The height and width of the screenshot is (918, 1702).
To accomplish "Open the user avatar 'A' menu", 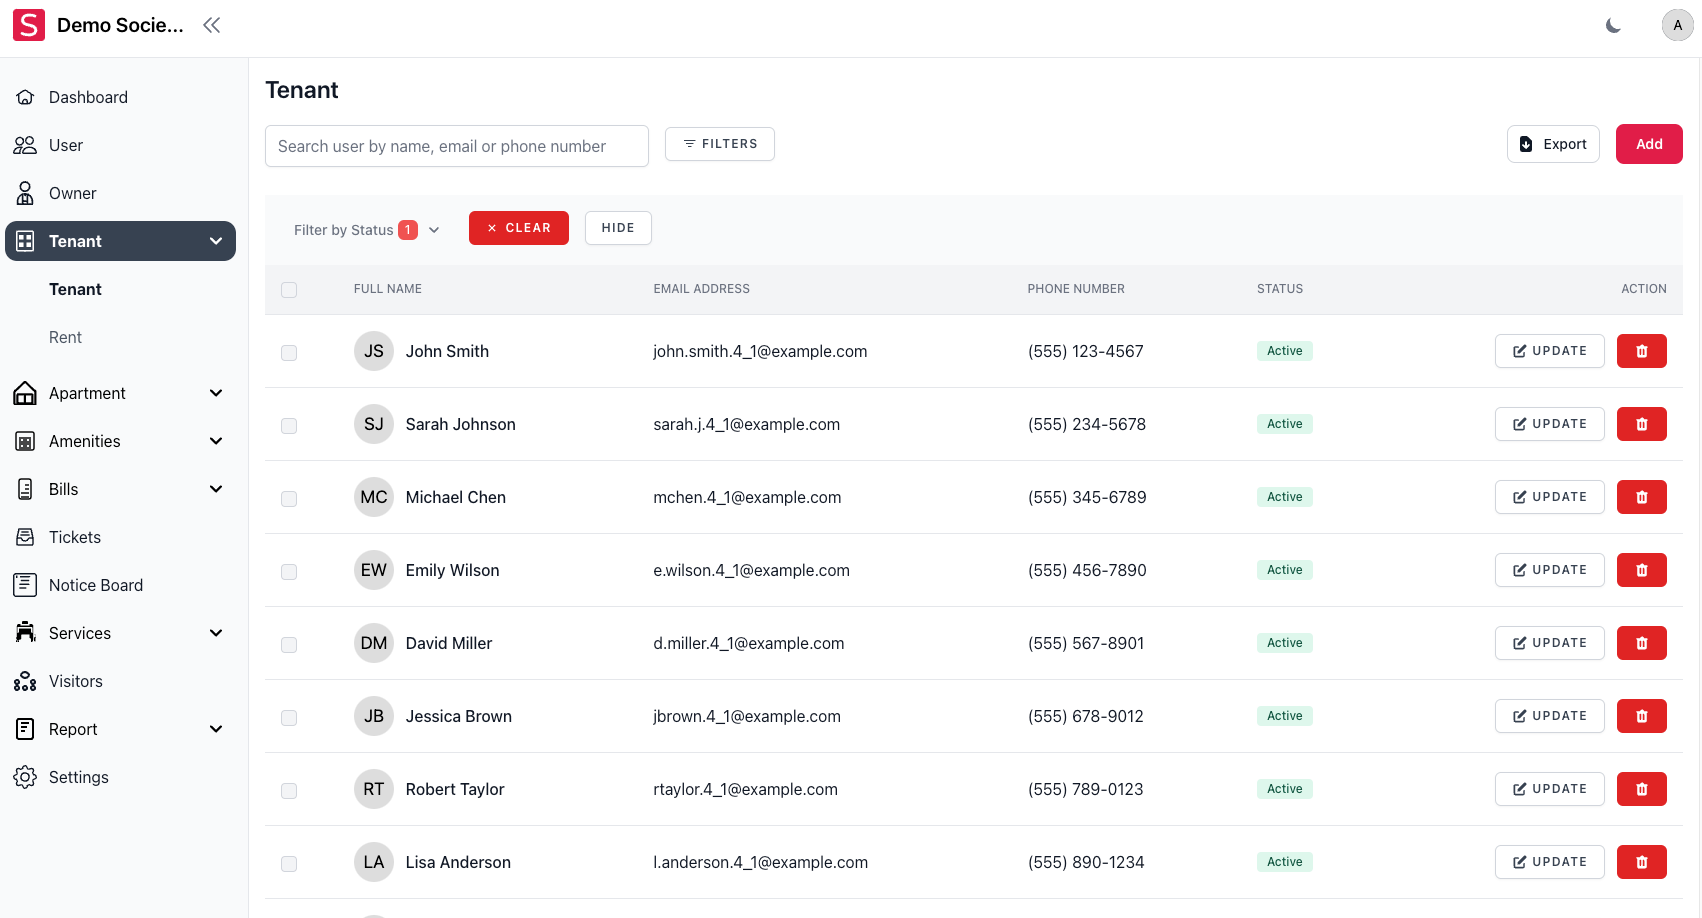I will point(1677,26).
